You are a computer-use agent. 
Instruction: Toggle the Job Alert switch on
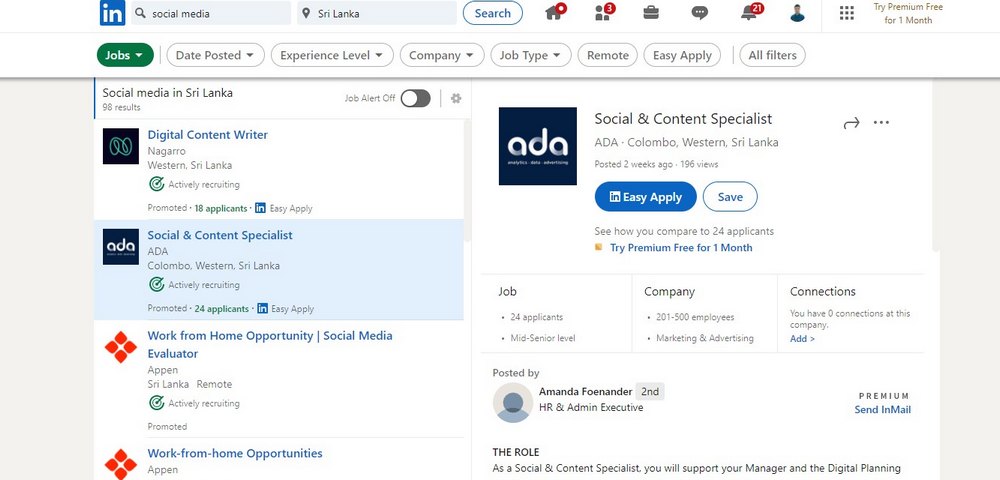[x=416, y=98]
